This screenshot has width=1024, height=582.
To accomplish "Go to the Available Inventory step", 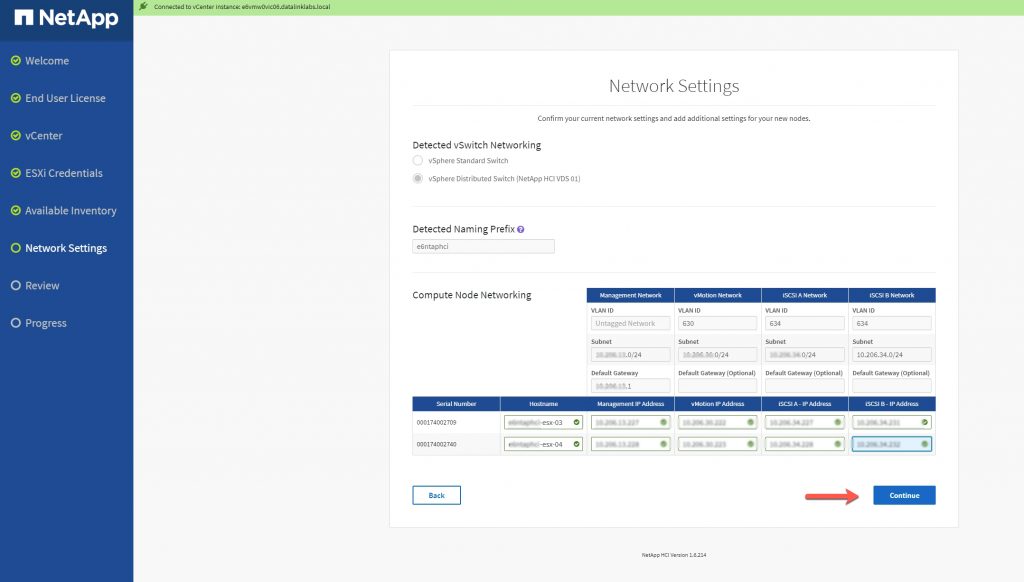I will 71,210.
